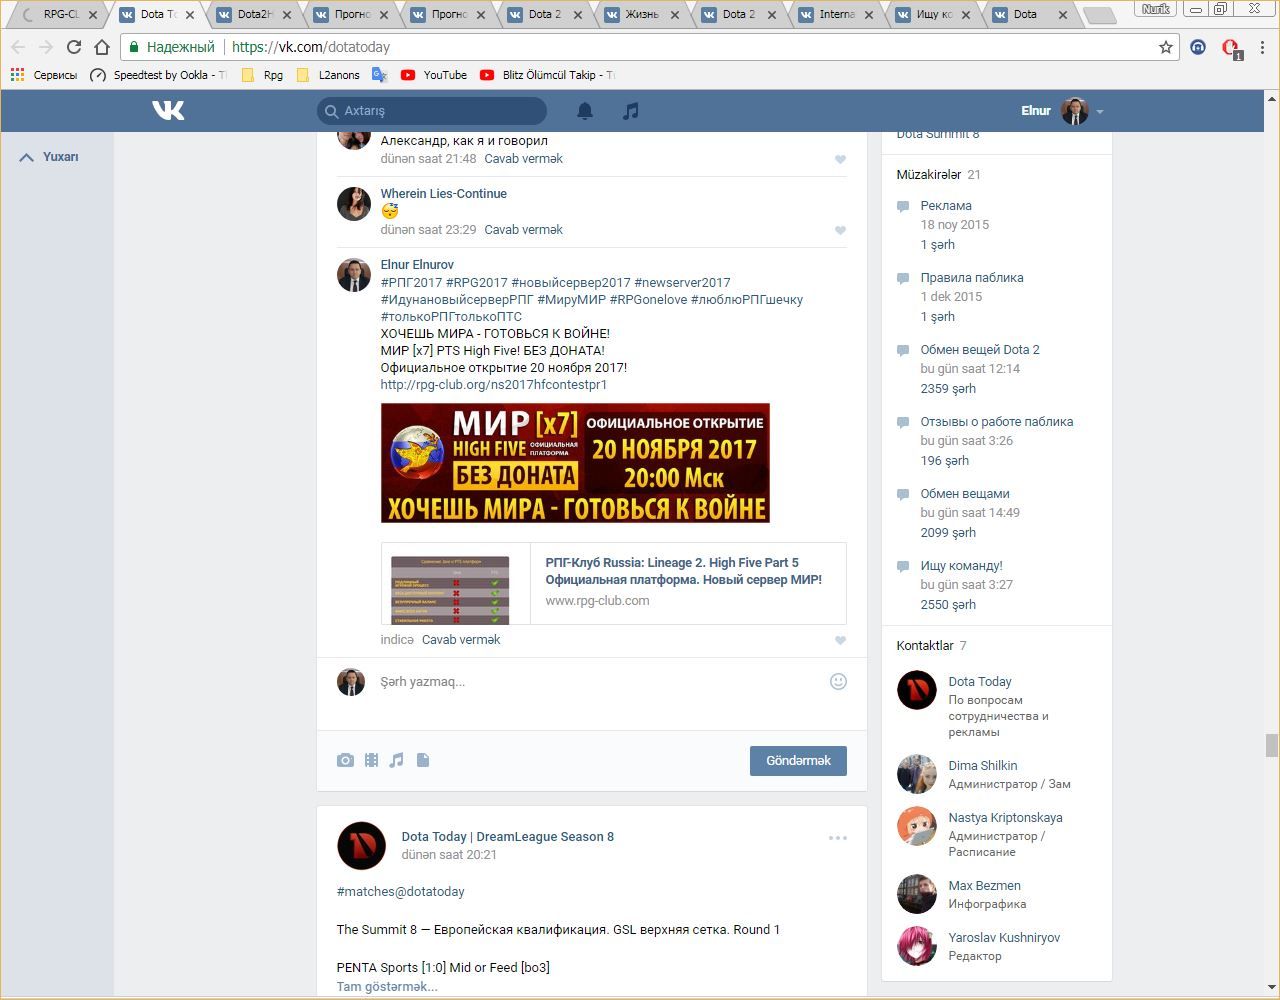Open the rpg-club link preview thumbnail

450,590
